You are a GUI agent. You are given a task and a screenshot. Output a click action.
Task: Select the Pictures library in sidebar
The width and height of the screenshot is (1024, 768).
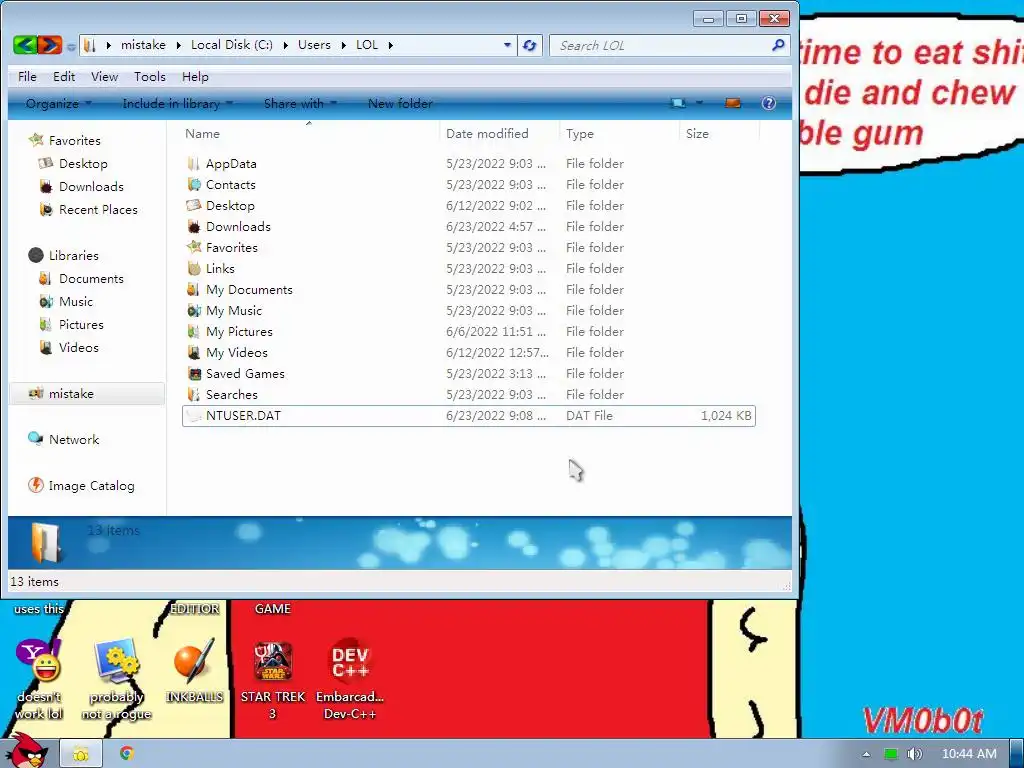tap(71, 325)
